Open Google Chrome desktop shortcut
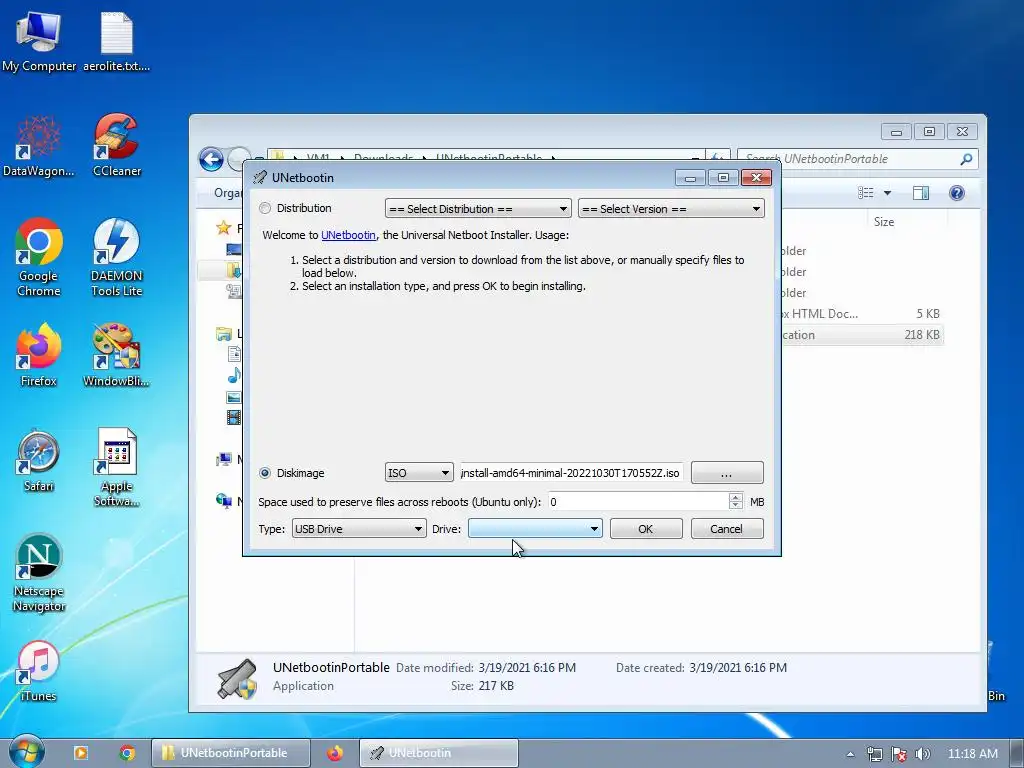This screenshot has width=1024, height=768. [39, 258]
